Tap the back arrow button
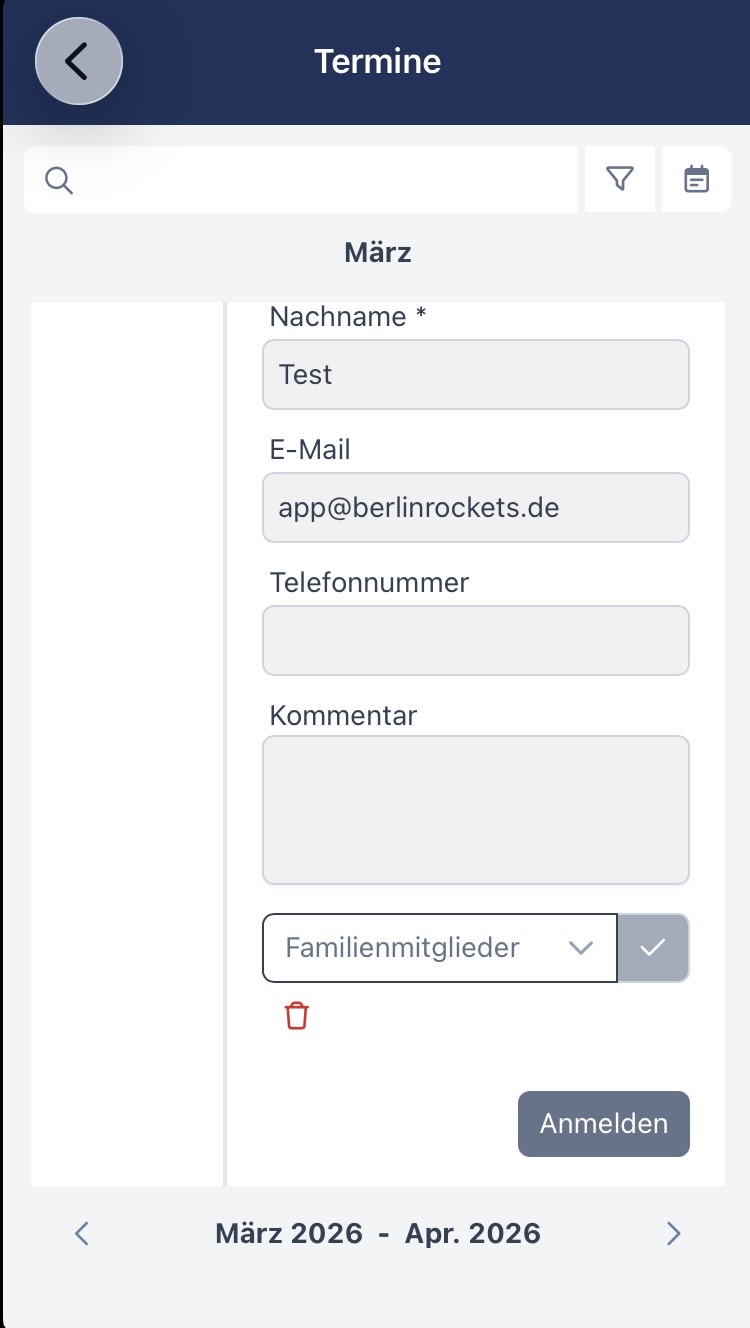This screenshot has width=750, height=1328. point(78,62)
